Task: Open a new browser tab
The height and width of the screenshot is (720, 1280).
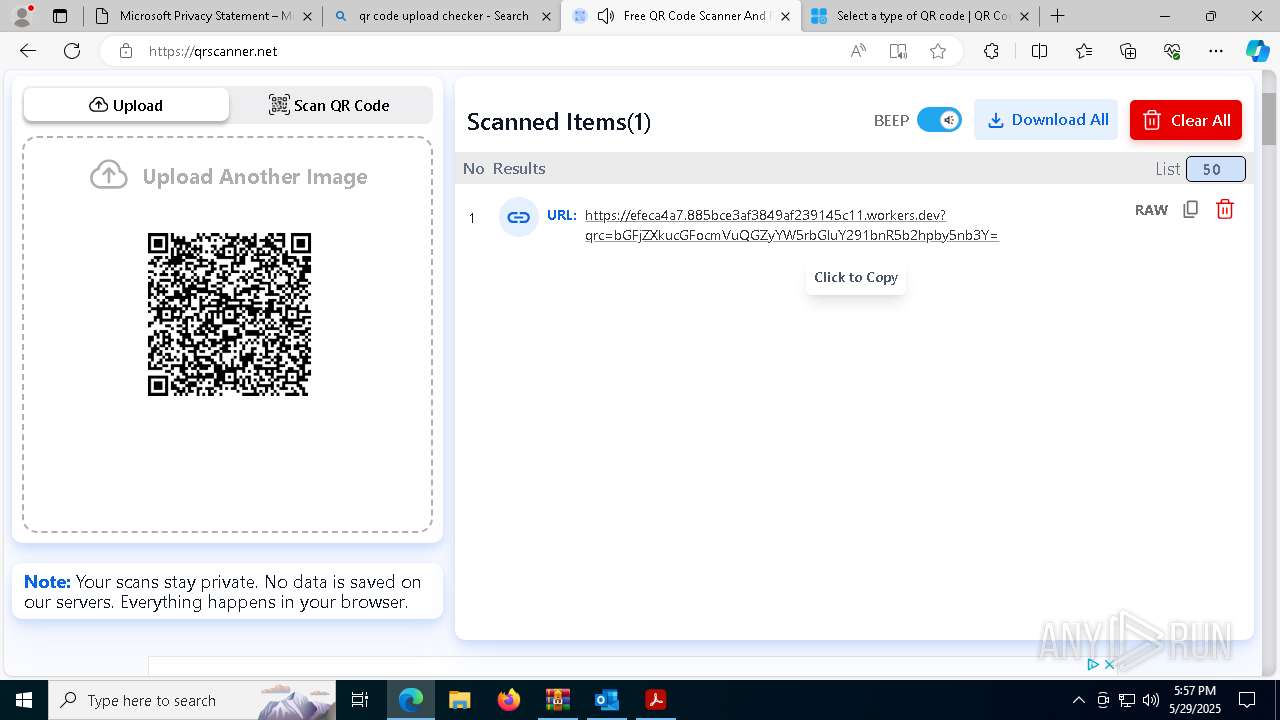Action: 1057,16
